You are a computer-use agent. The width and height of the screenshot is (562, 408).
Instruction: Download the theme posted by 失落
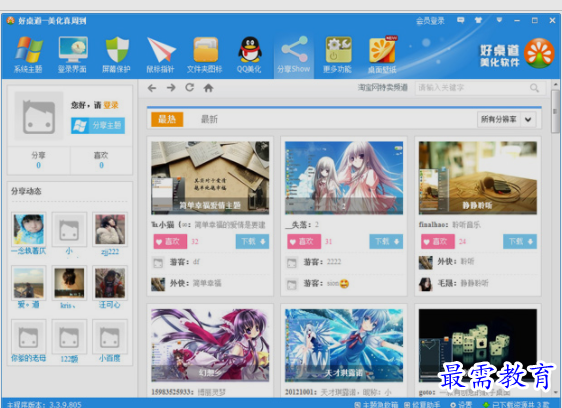(x=386, y=242)
